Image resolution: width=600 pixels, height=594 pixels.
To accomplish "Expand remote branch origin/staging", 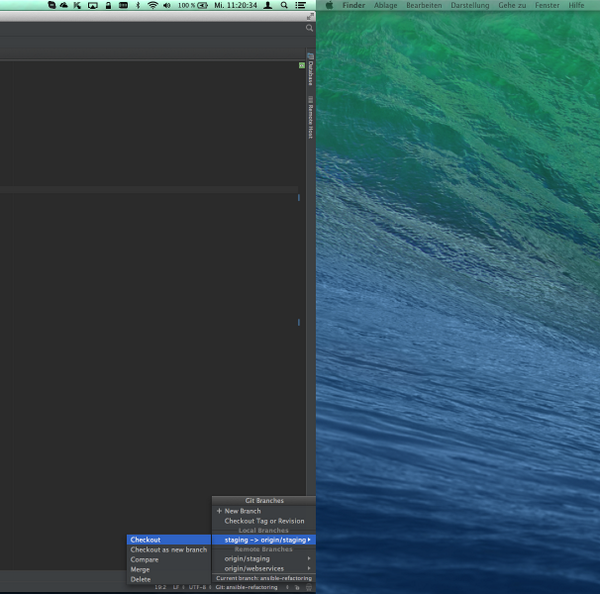I will 264,559.
